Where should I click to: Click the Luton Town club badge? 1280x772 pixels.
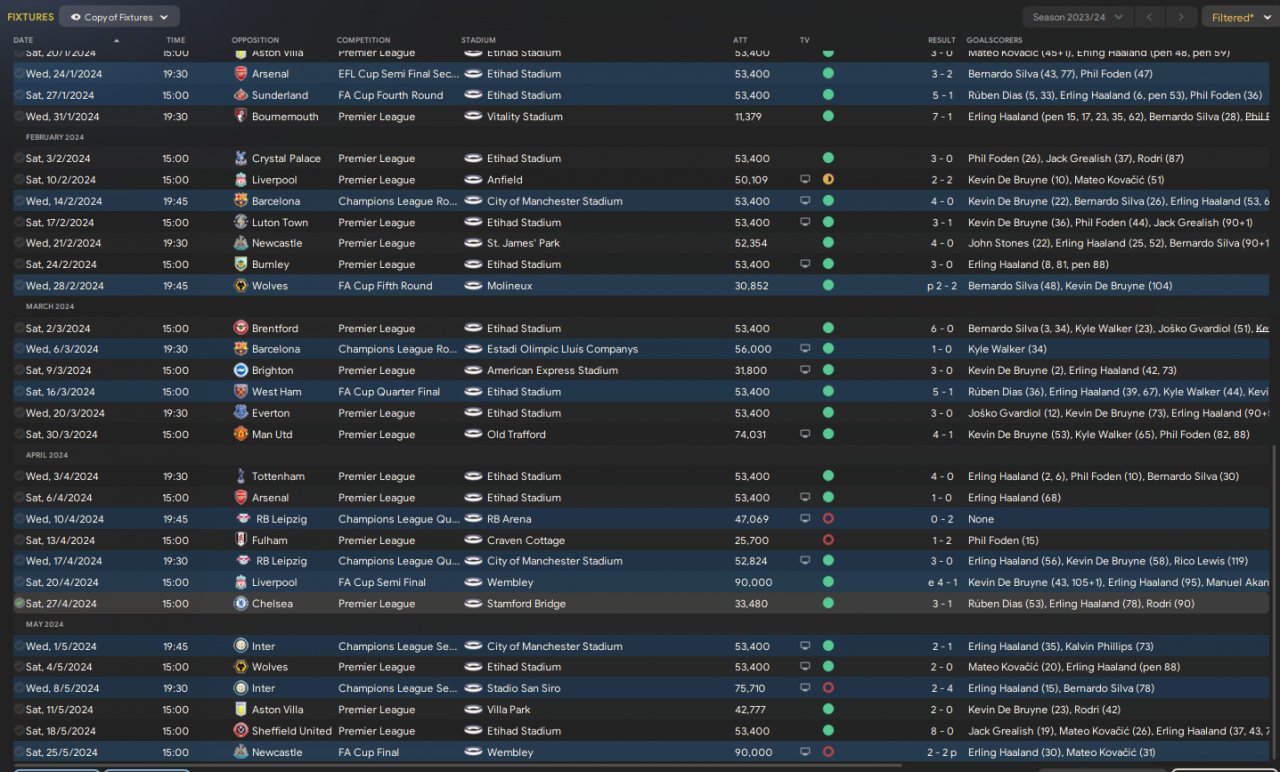240,222
